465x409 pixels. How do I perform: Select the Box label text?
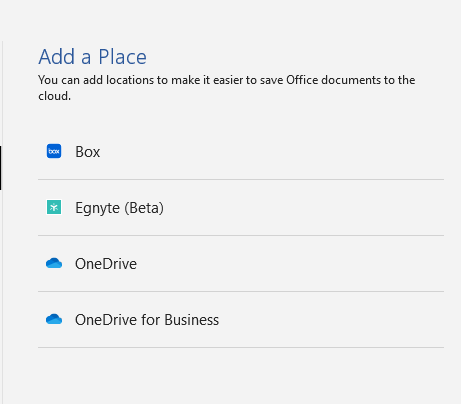coord(88,153)
